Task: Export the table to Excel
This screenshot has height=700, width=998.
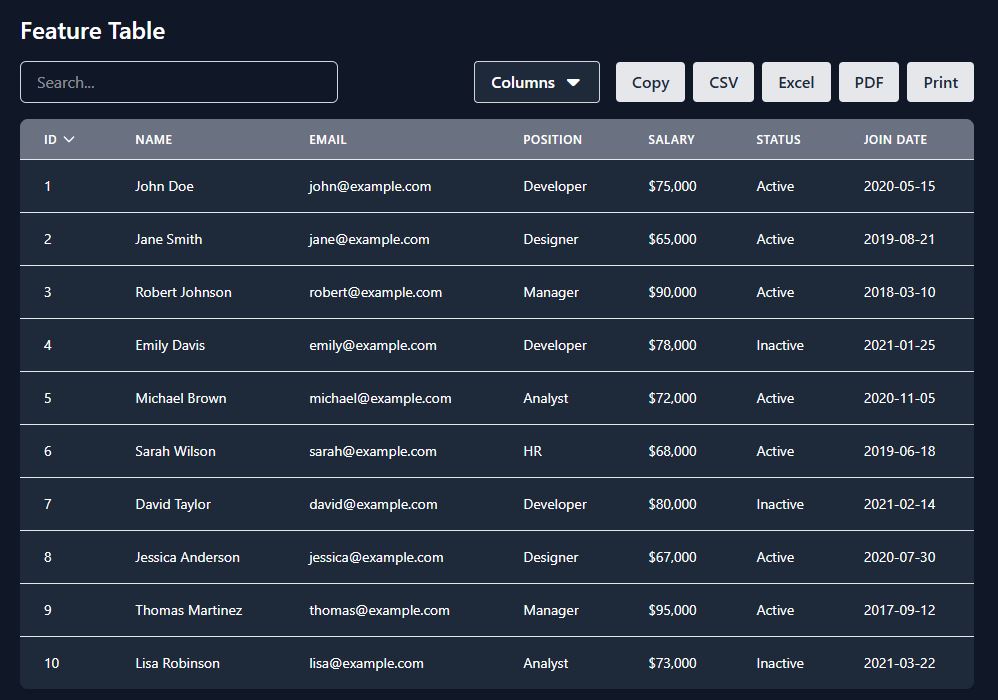Action: 796,82
